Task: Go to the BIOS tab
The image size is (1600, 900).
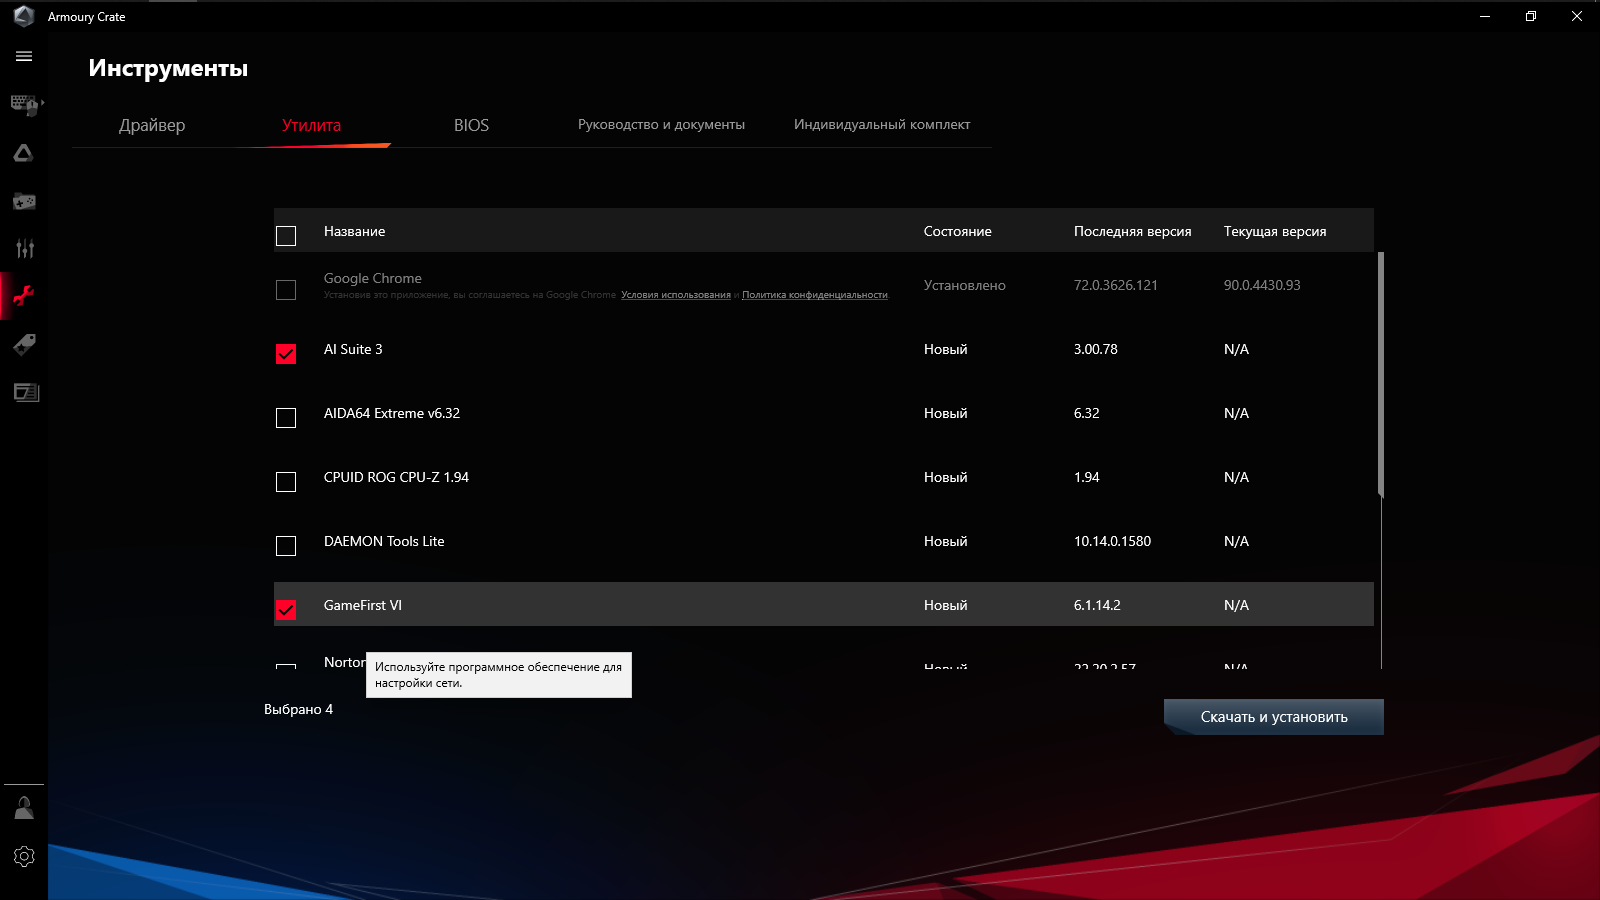Action: (471, 125)
